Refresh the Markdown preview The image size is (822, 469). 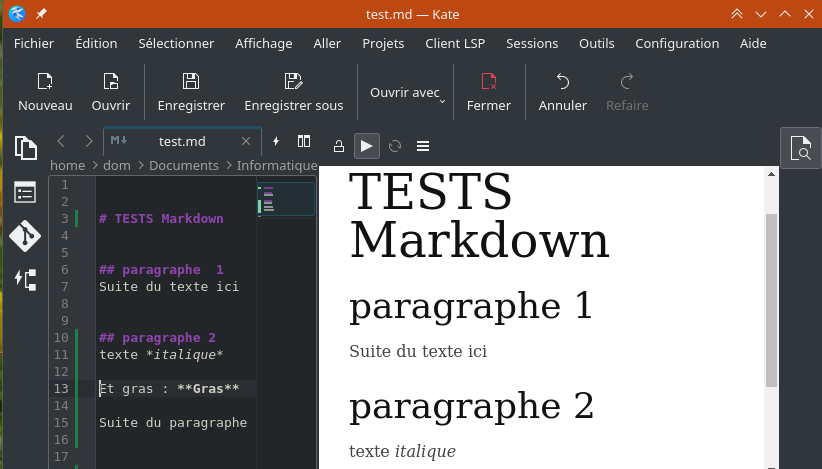coord(395,146)
